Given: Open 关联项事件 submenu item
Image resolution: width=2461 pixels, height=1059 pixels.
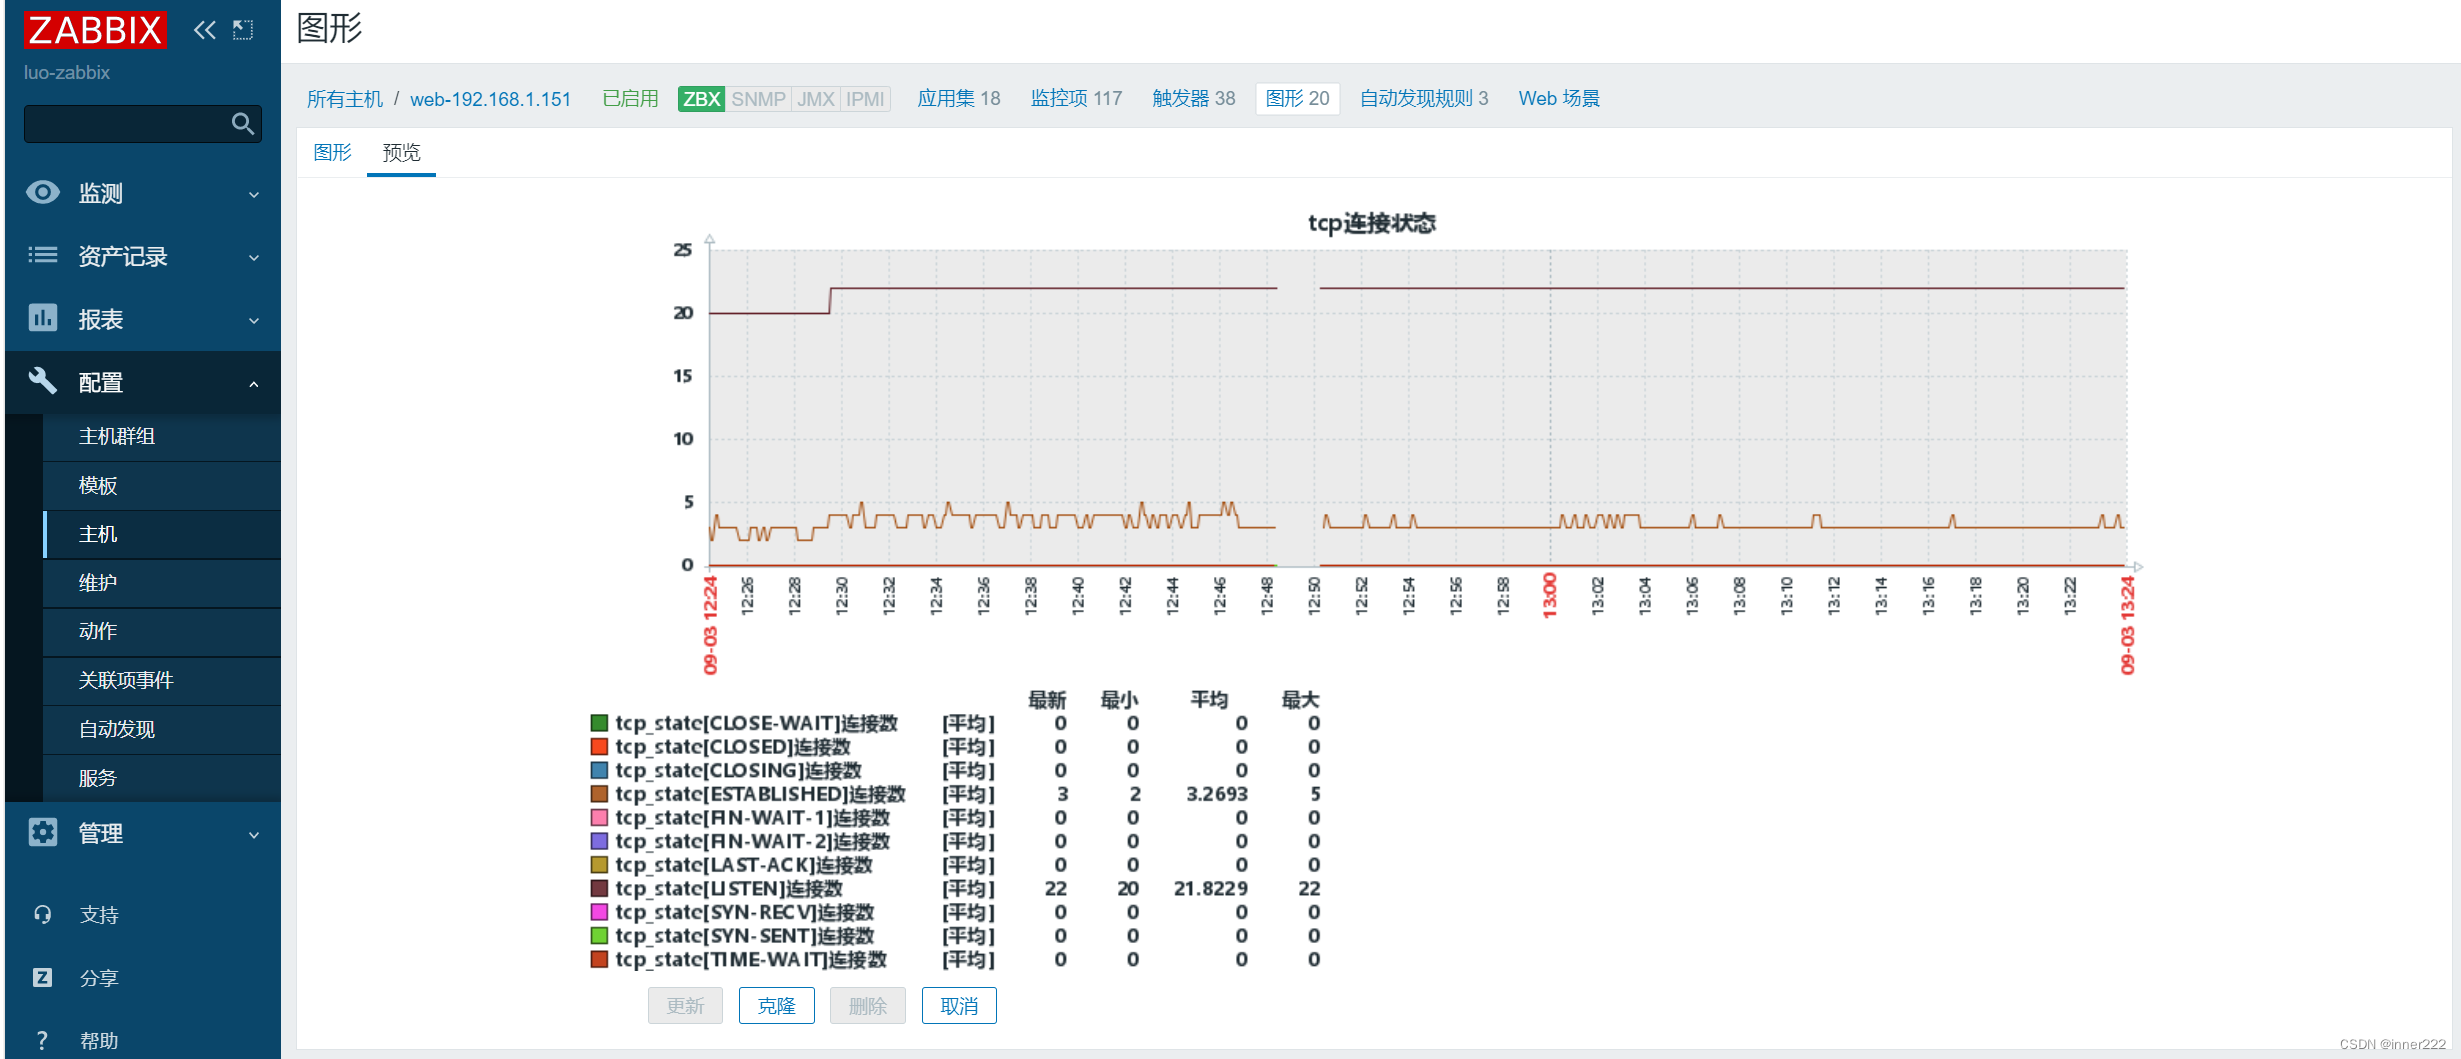Looking at the screenshot, I should point(162,681).
